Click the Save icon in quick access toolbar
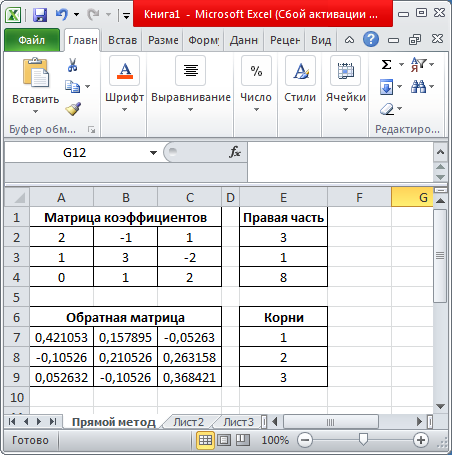Viewport: 452px width, 455px height. (40, 15)
